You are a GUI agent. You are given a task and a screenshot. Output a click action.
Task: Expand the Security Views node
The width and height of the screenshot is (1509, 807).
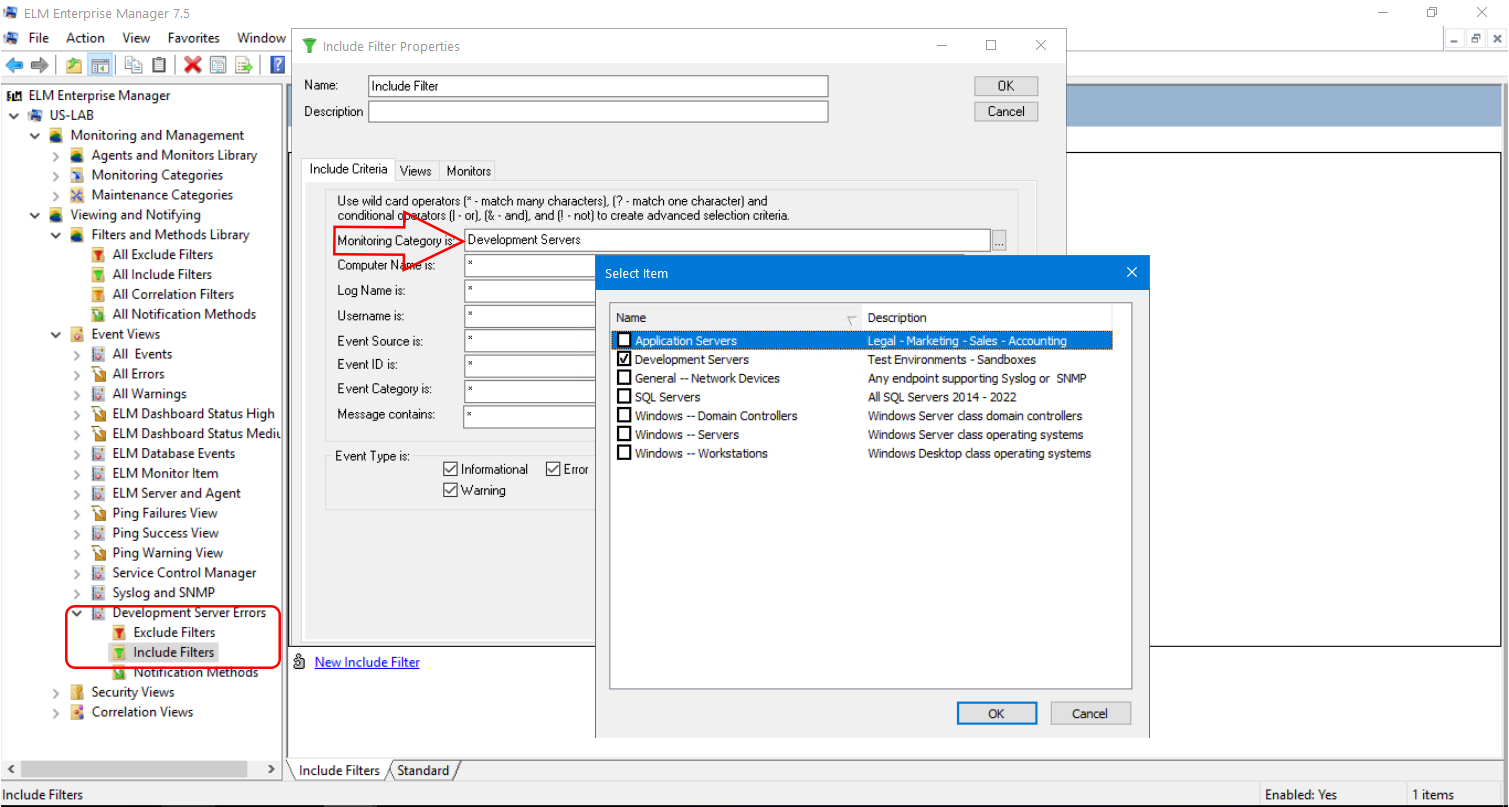[56, 692]
